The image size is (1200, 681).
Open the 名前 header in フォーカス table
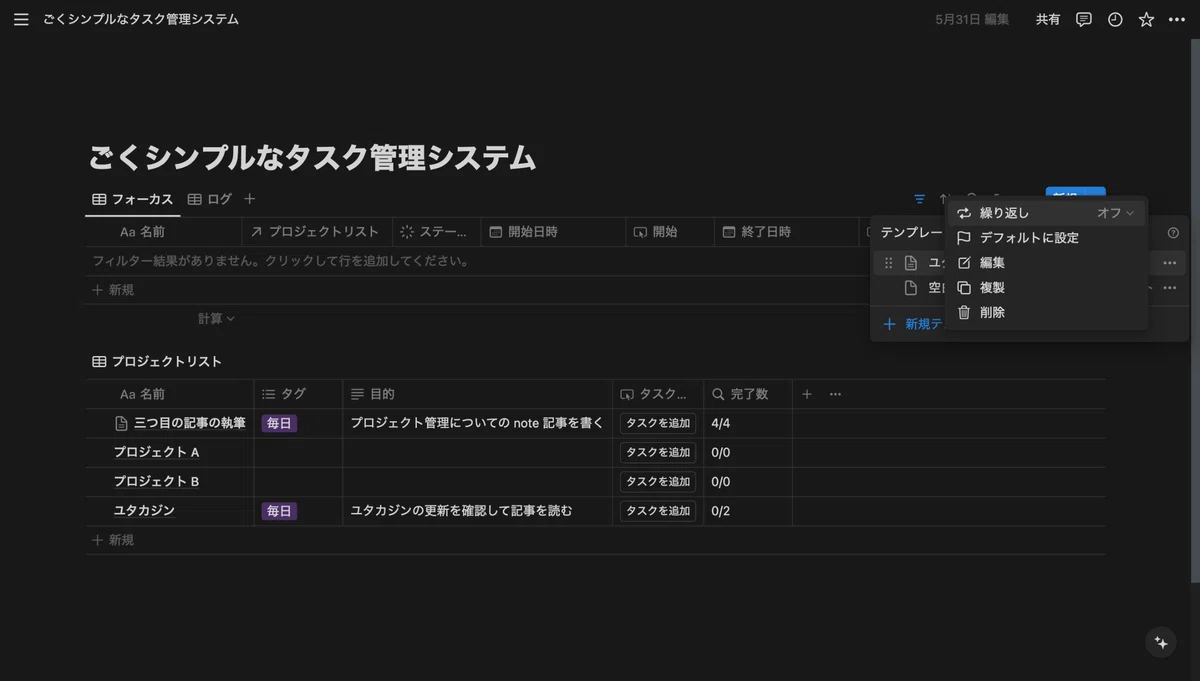163,231
